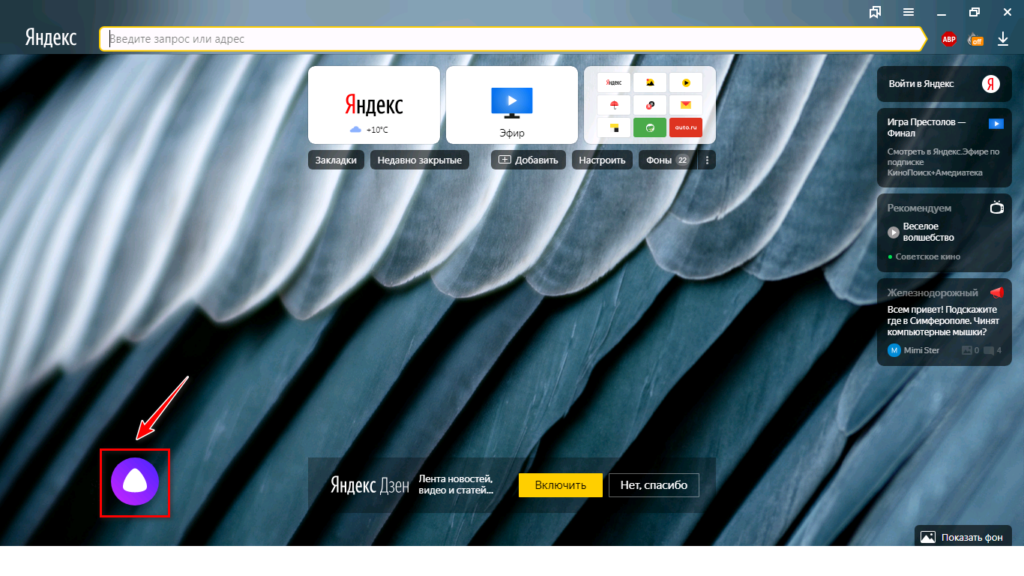Image resolution: width=1024 pixels, height=576 pixels.
Task: Open Яндекс tile with weather
Action: (x=374, y=104)
